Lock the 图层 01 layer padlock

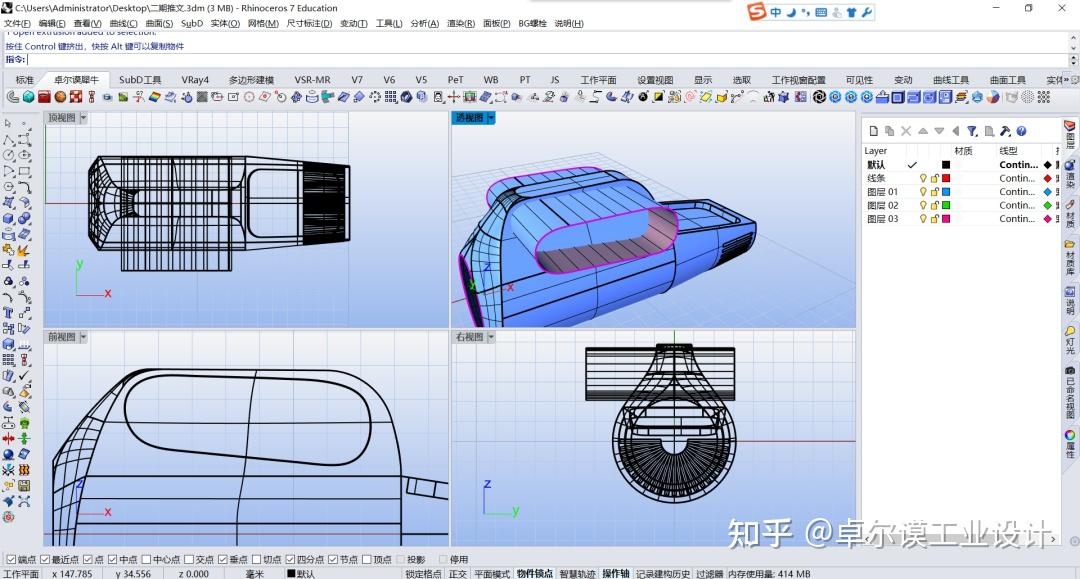click(x=934, y=191)
